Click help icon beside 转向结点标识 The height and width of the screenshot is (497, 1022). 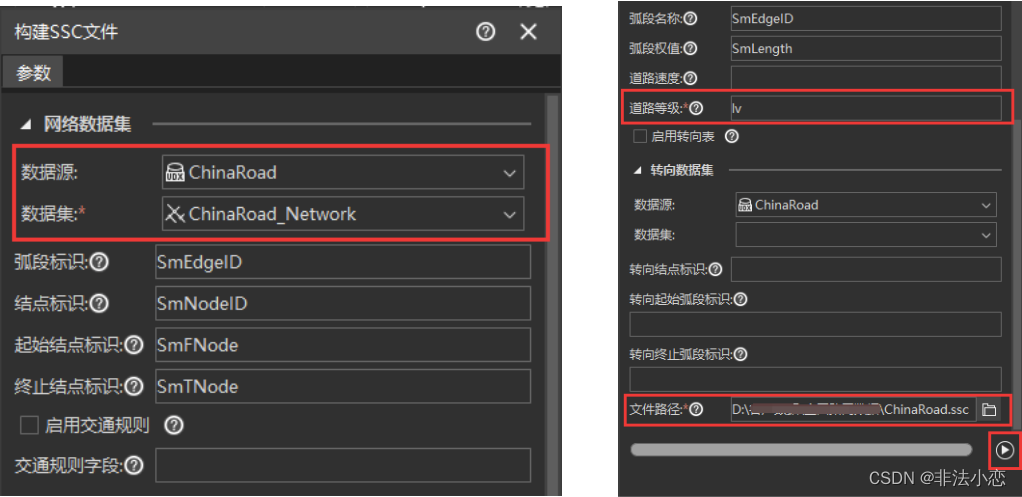[715, 269]
